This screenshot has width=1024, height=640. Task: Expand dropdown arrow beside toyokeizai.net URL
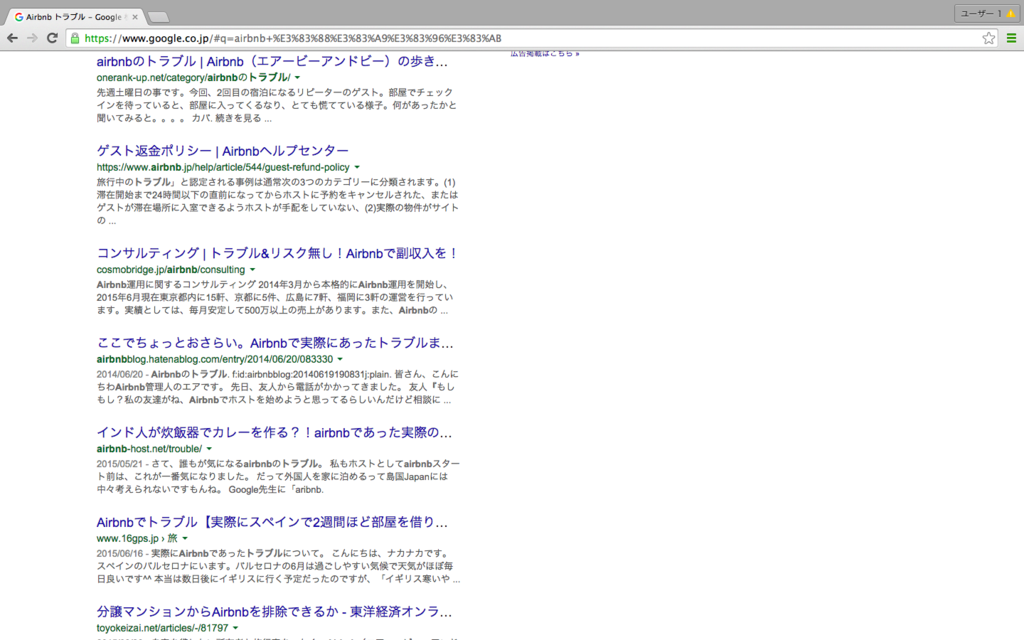[x=235, y=628]
